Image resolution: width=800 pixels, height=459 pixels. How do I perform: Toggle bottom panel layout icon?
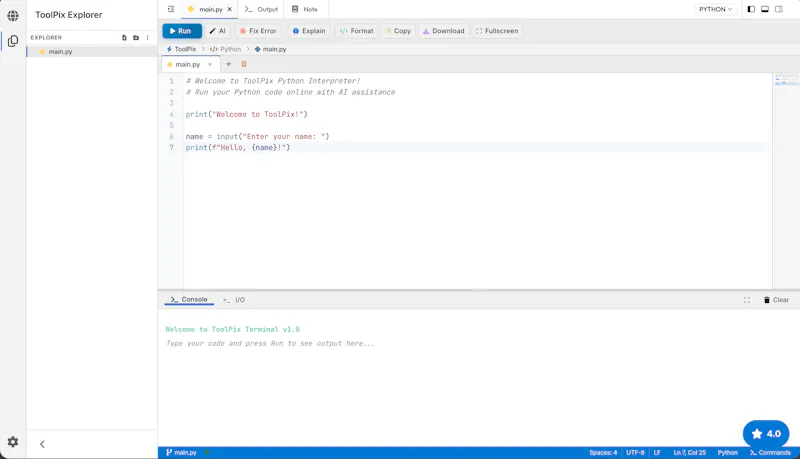[765, 9]
